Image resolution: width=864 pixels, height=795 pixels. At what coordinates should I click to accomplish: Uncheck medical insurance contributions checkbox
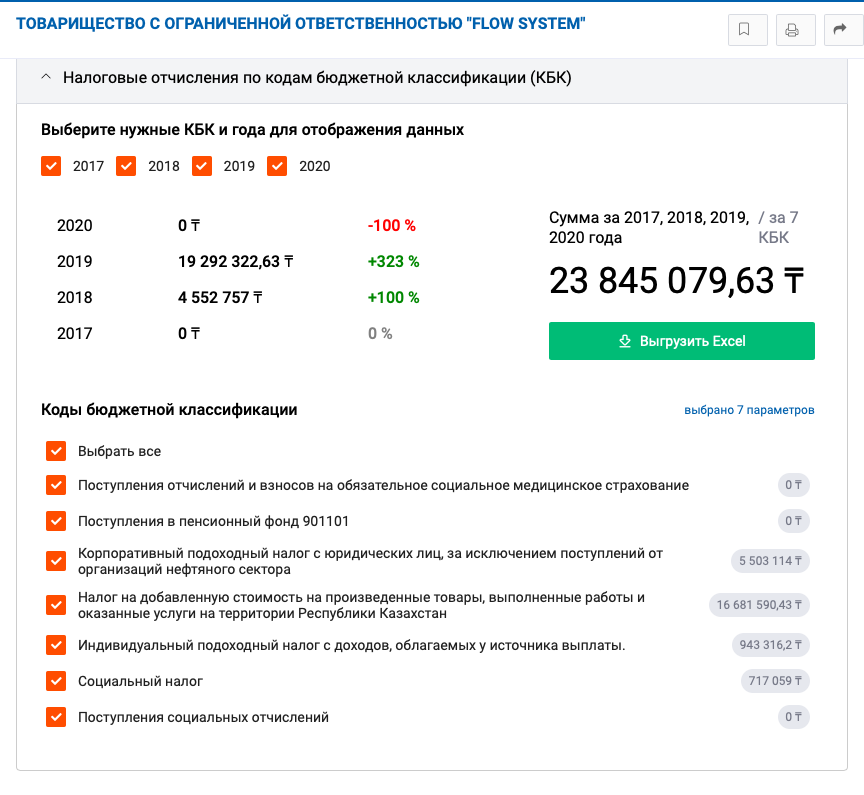coord(56,485)
